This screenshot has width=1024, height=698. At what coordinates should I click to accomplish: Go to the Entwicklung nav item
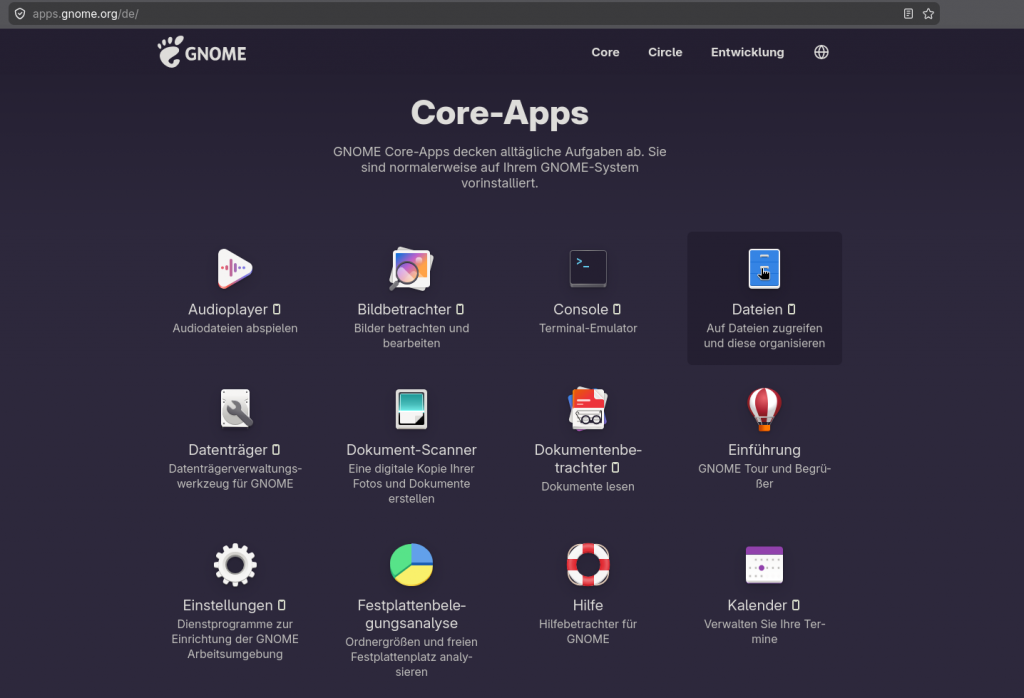tap(747, 52)
